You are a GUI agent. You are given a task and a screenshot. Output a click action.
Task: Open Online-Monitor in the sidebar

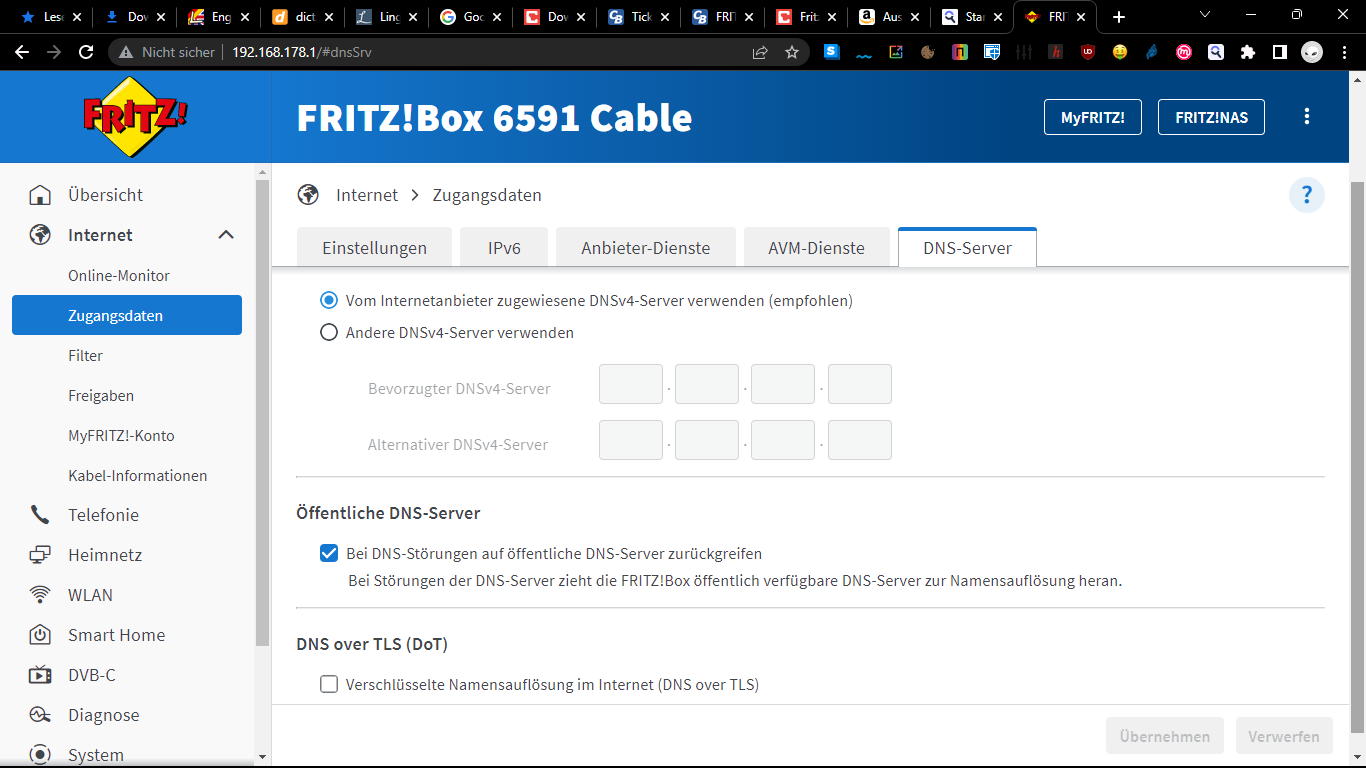119,275
